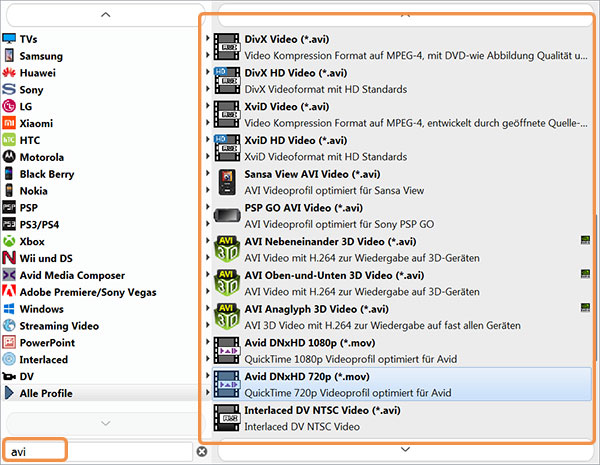Screen dimensions: 600x465
Task: Click the Windows logo category icon
Action: [9, 308]
